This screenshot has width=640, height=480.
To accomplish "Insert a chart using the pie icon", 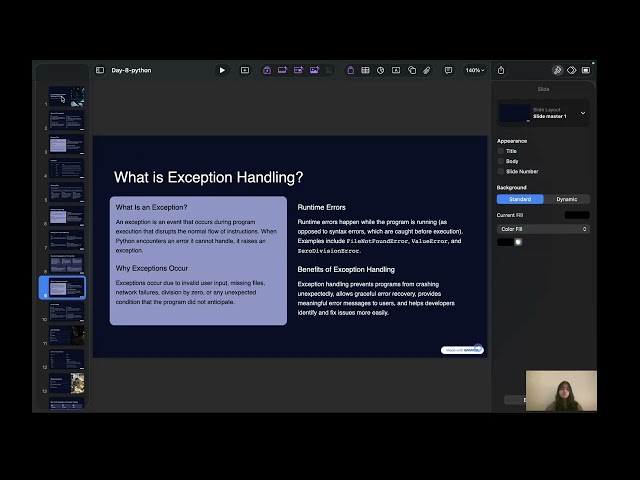I will [380, 70].
